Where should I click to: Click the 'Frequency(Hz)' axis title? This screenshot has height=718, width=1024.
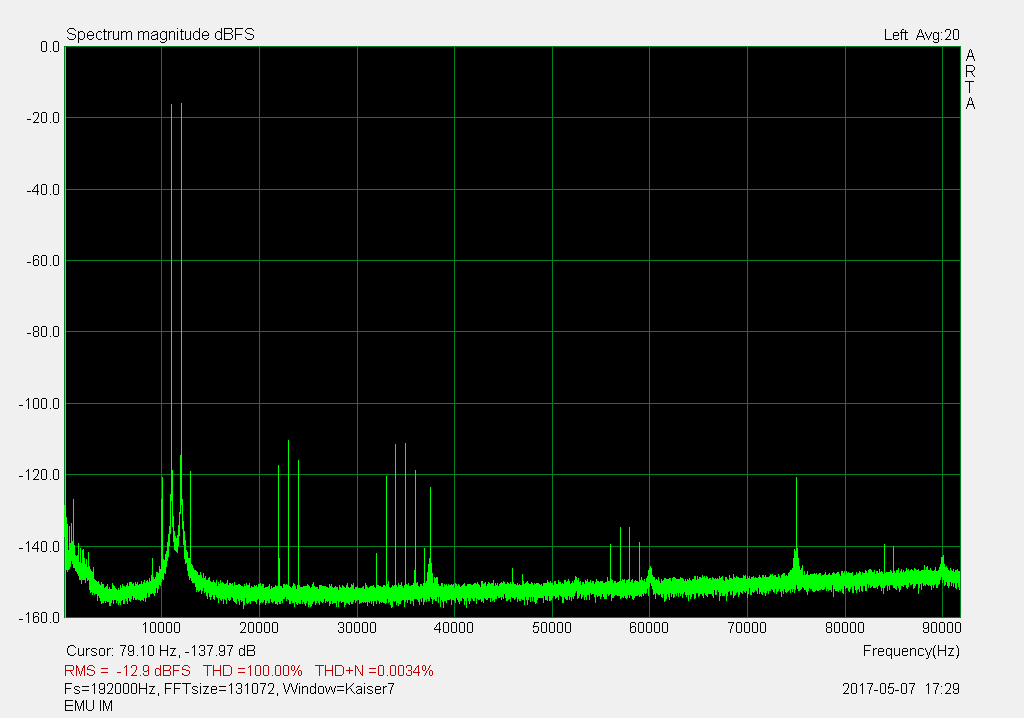click(911, 651)
